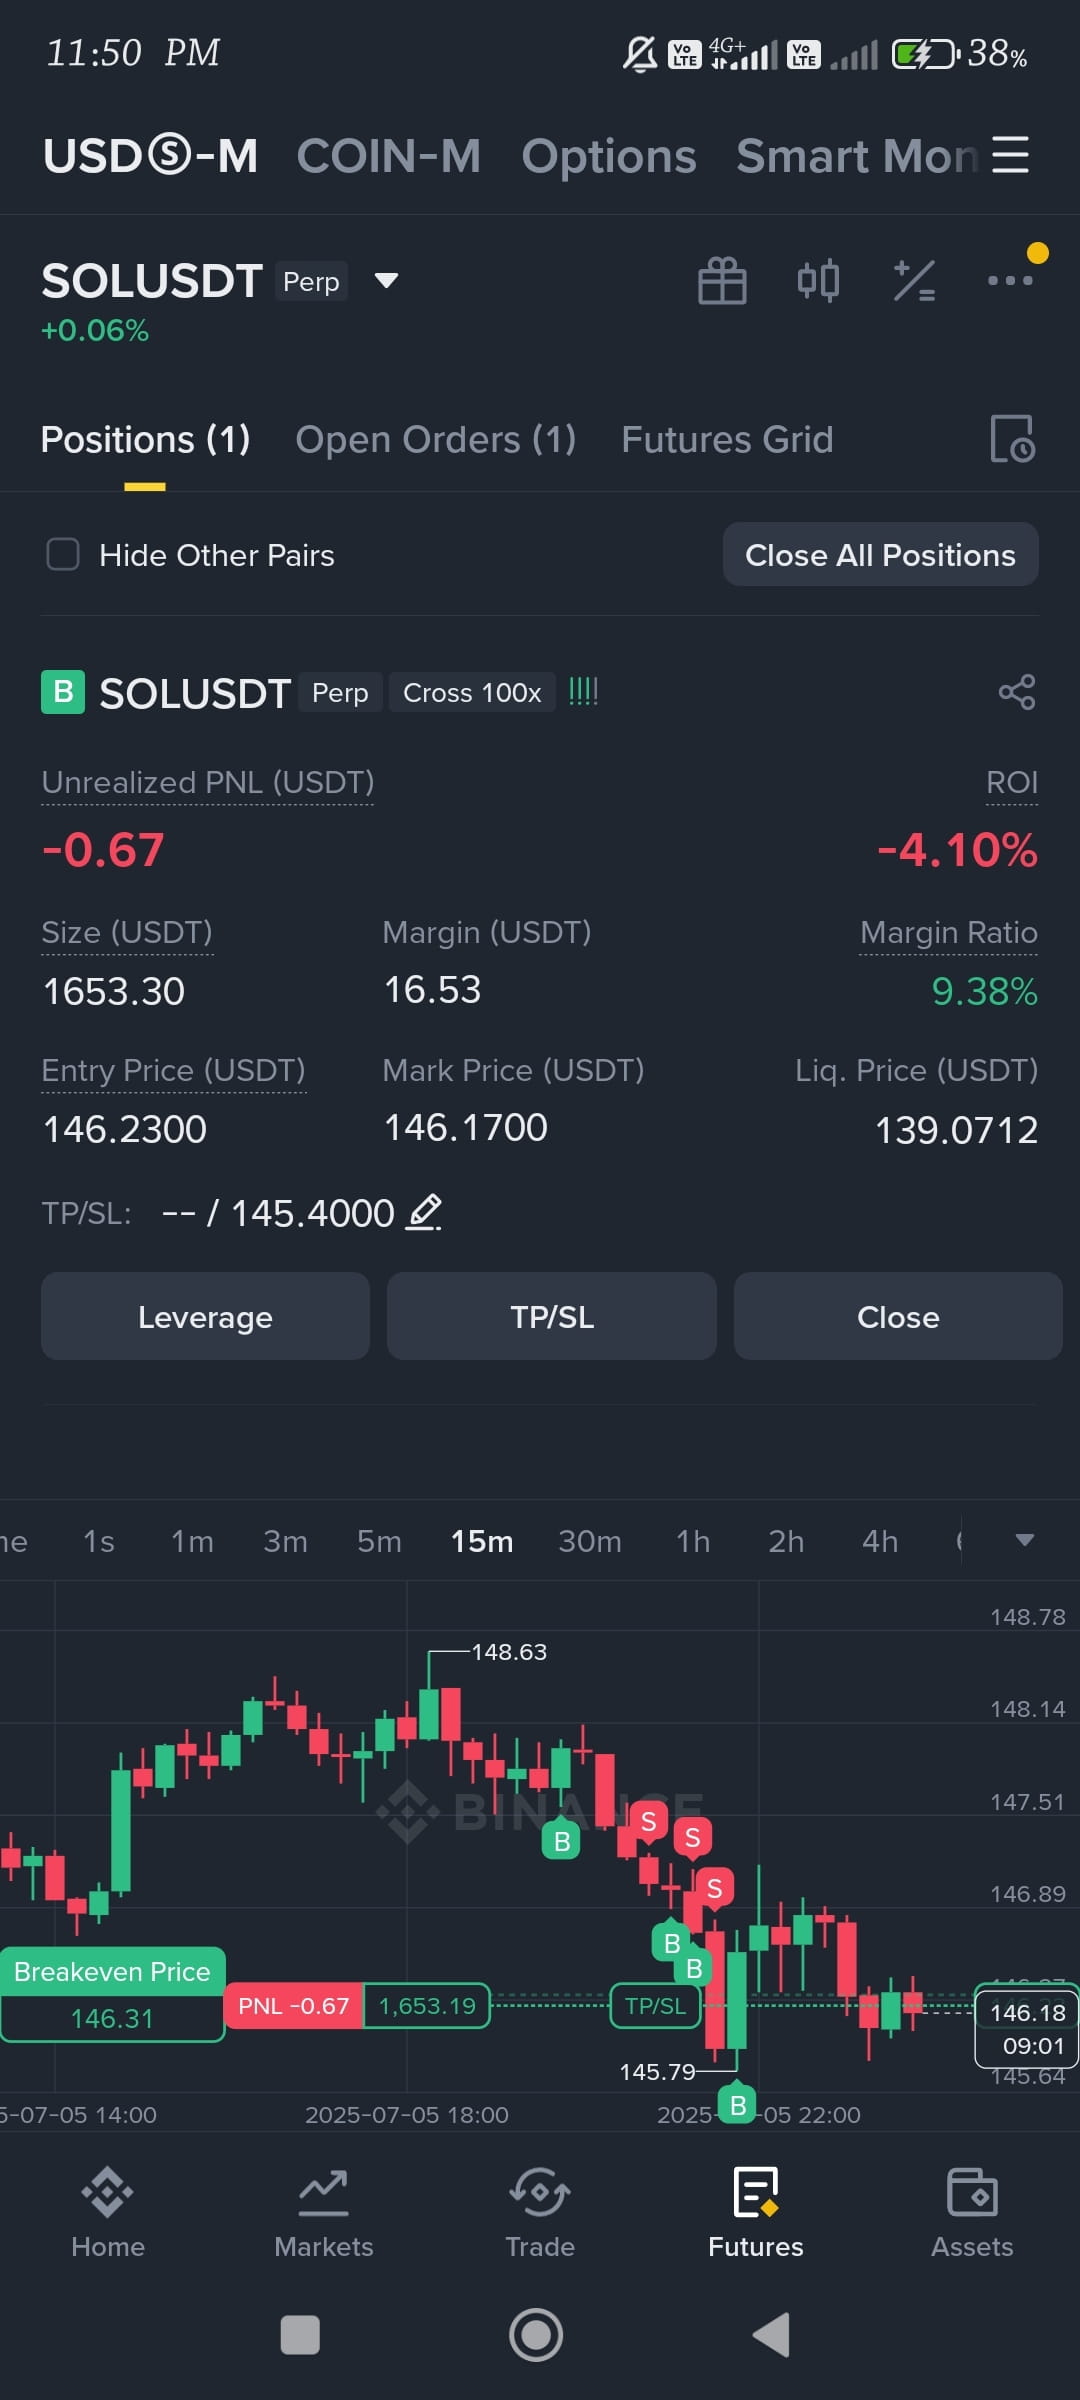Switch to COIN-M tab
The image size is (1080, 2400).
click(x=389, y=156)
